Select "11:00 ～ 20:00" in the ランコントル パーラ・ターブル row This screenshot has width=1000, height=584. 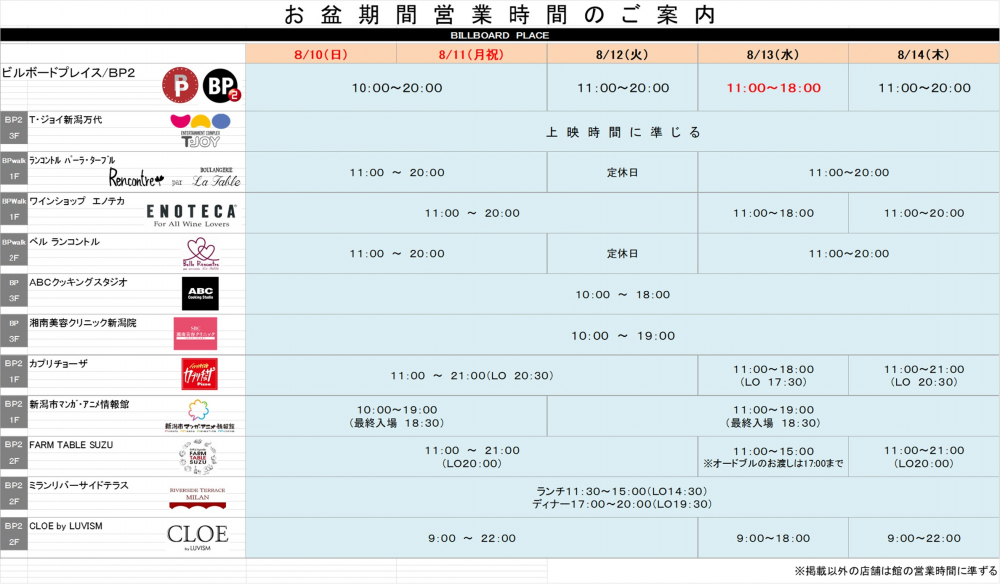point(397,172)
